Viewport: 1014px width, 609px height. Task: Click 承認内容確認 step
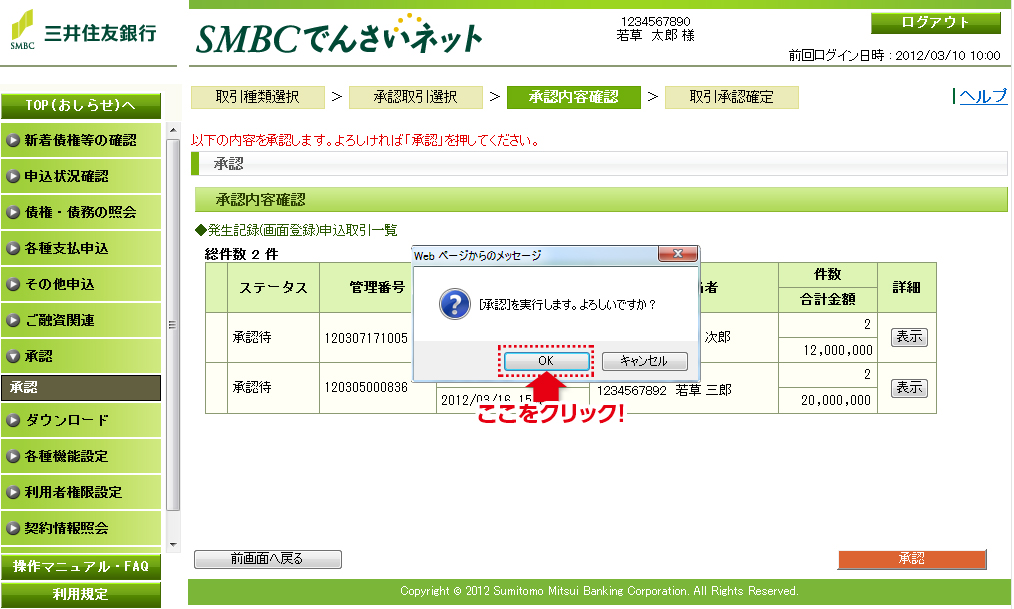tap(574, 97)
